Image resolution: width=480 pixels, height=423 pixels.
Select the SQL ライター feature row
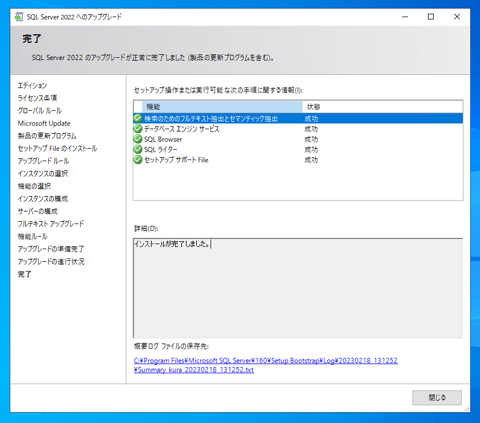[x=298, y=149]
